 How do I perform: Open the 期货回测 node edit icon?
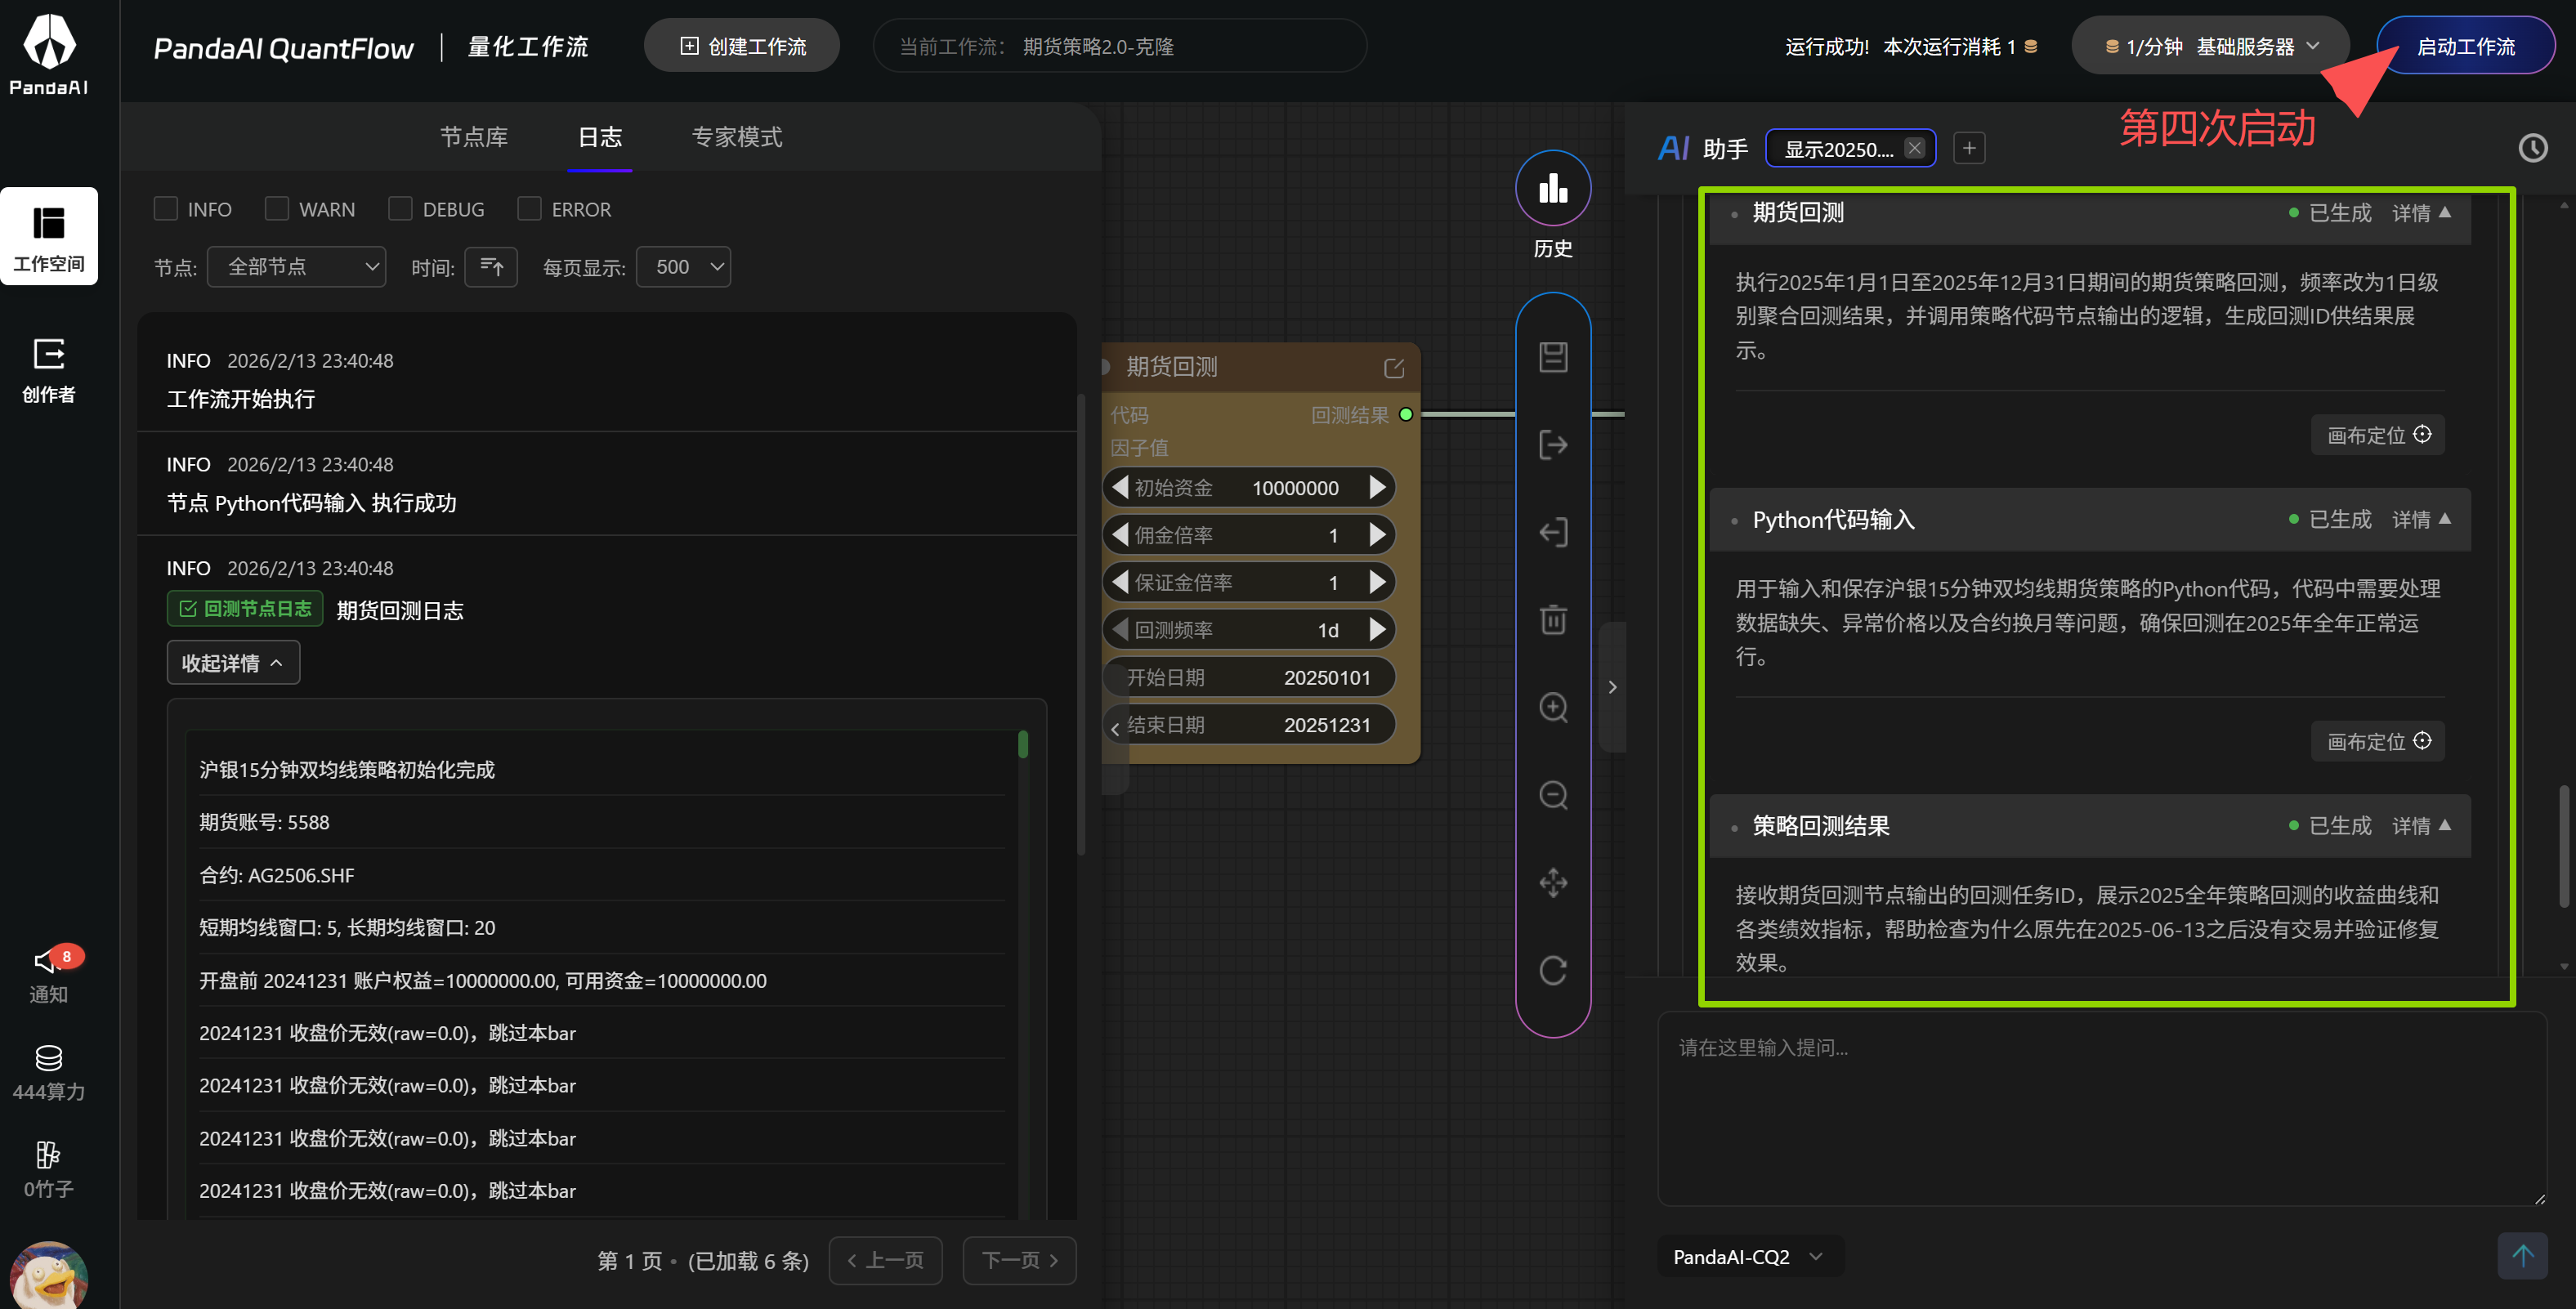[x=1394, y=368]
